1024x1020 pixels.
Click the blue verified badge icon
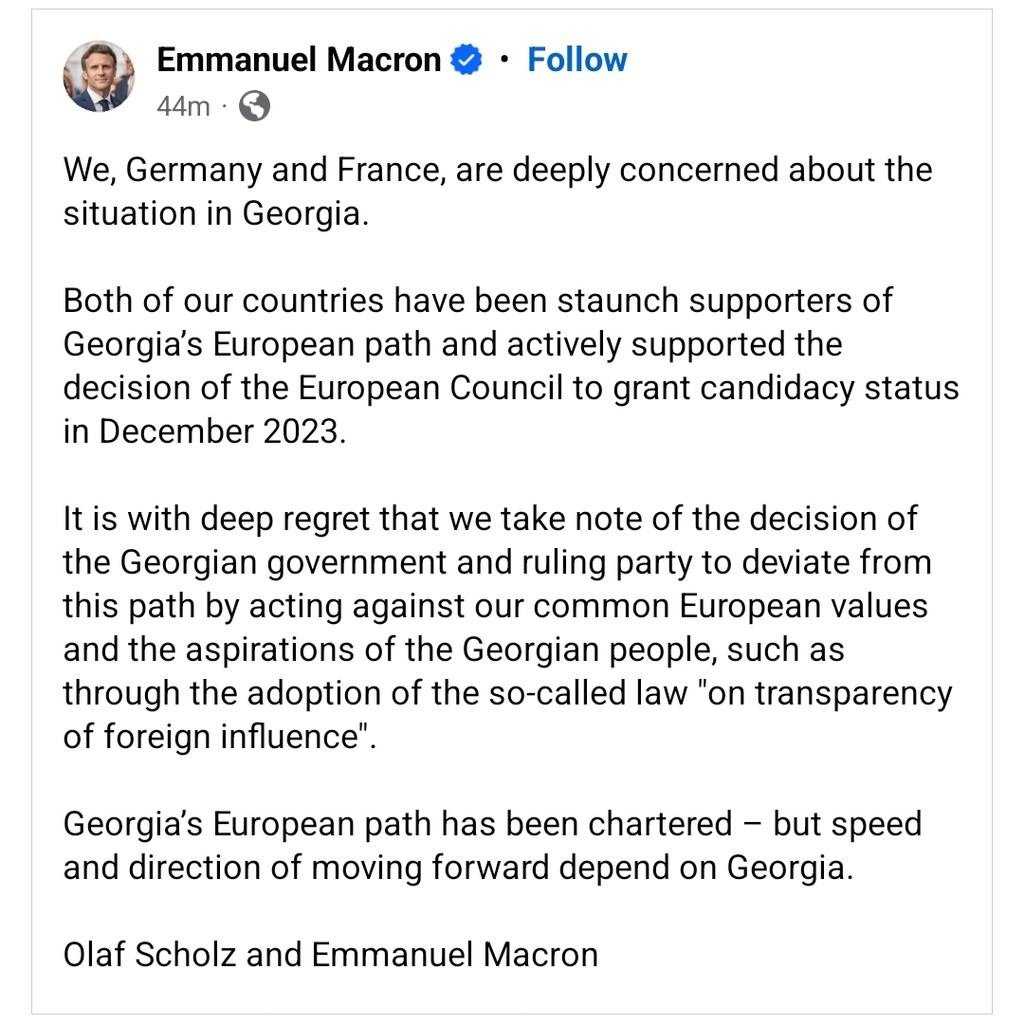(x=466, y=59)
